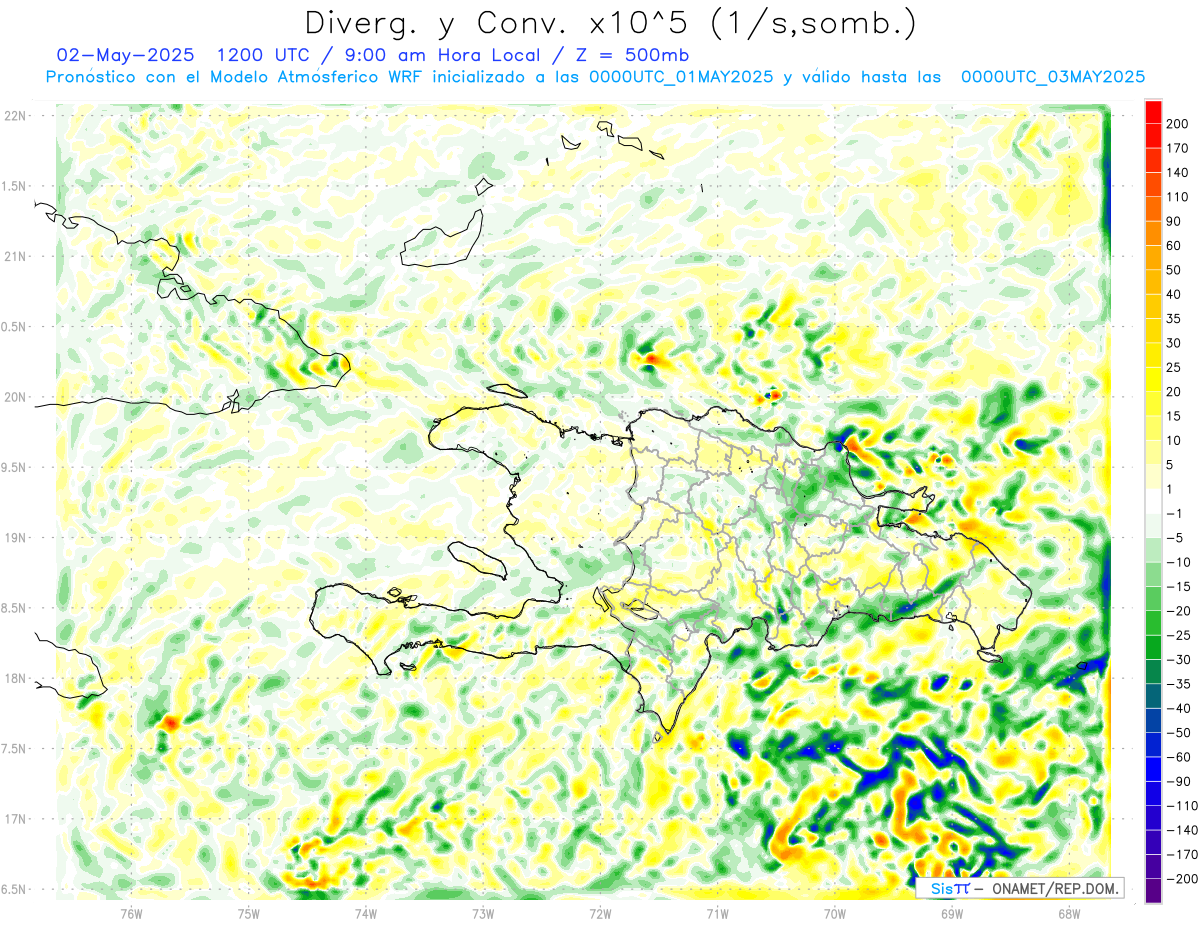This screenshot has height=927, width=1200.
Task: Click the '6.5N' latitude tick label
Action: coord(14,889)
